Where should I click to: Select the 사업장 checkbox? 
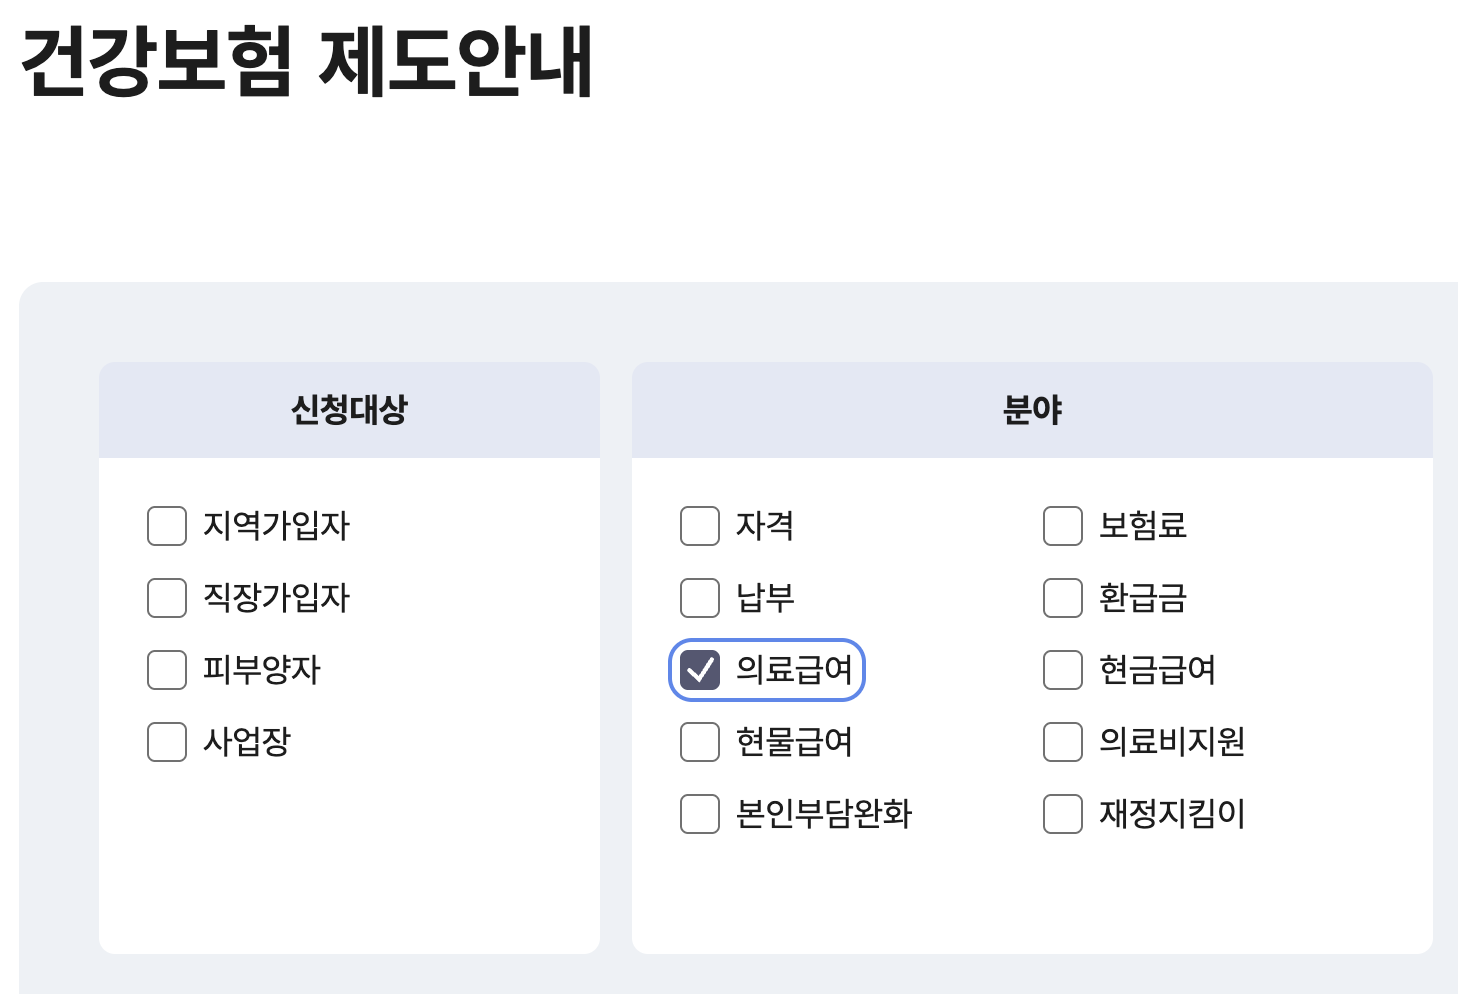[166, 742]
